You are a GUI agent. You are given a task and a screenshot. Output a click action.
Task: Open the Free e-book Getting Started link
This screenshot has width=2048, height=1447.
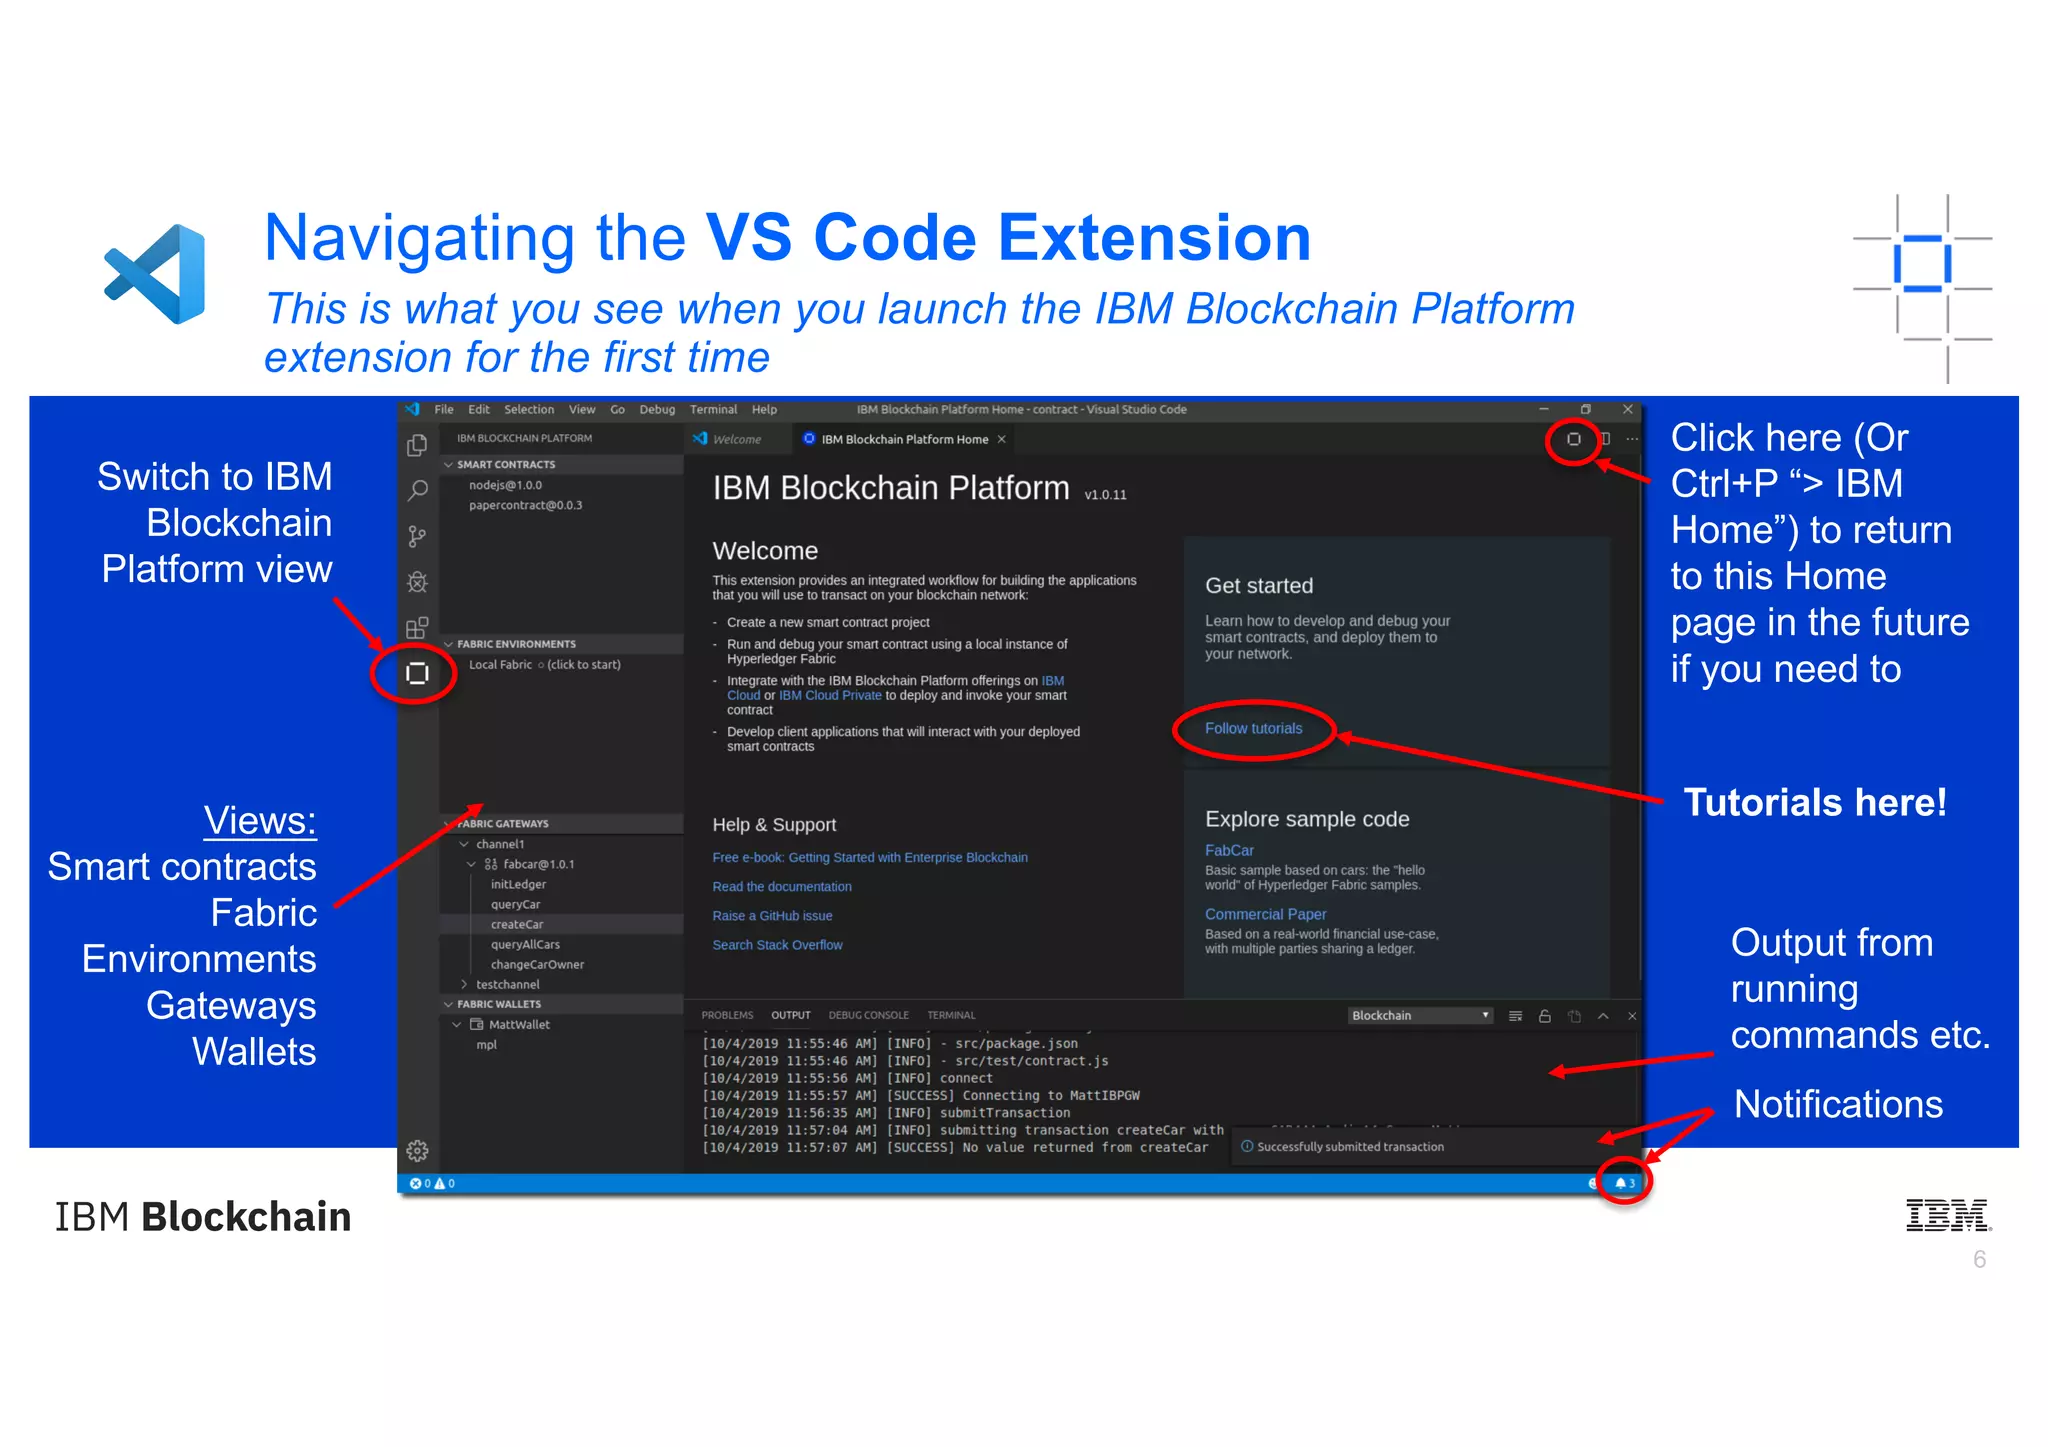870,857
